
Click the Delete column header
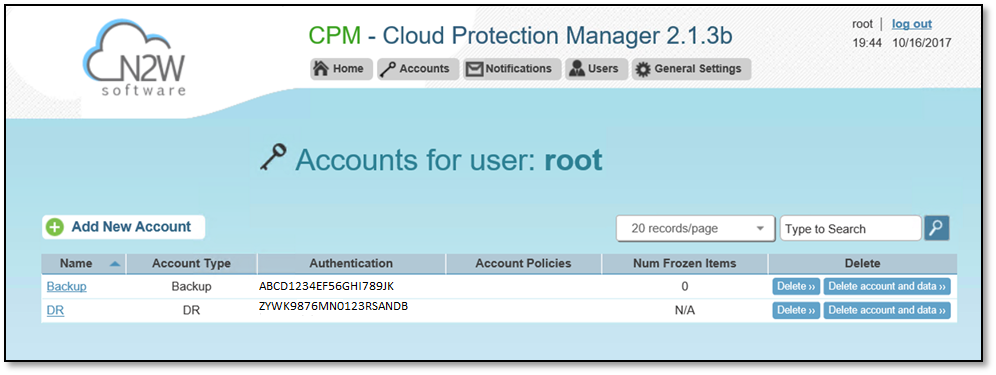coord(863,263)
